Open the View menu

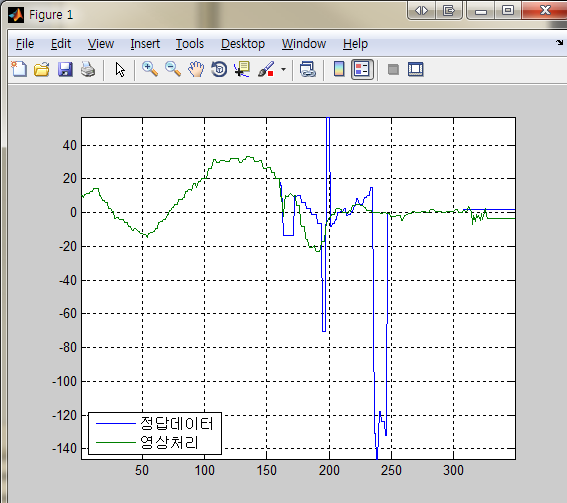coord(101,44)
